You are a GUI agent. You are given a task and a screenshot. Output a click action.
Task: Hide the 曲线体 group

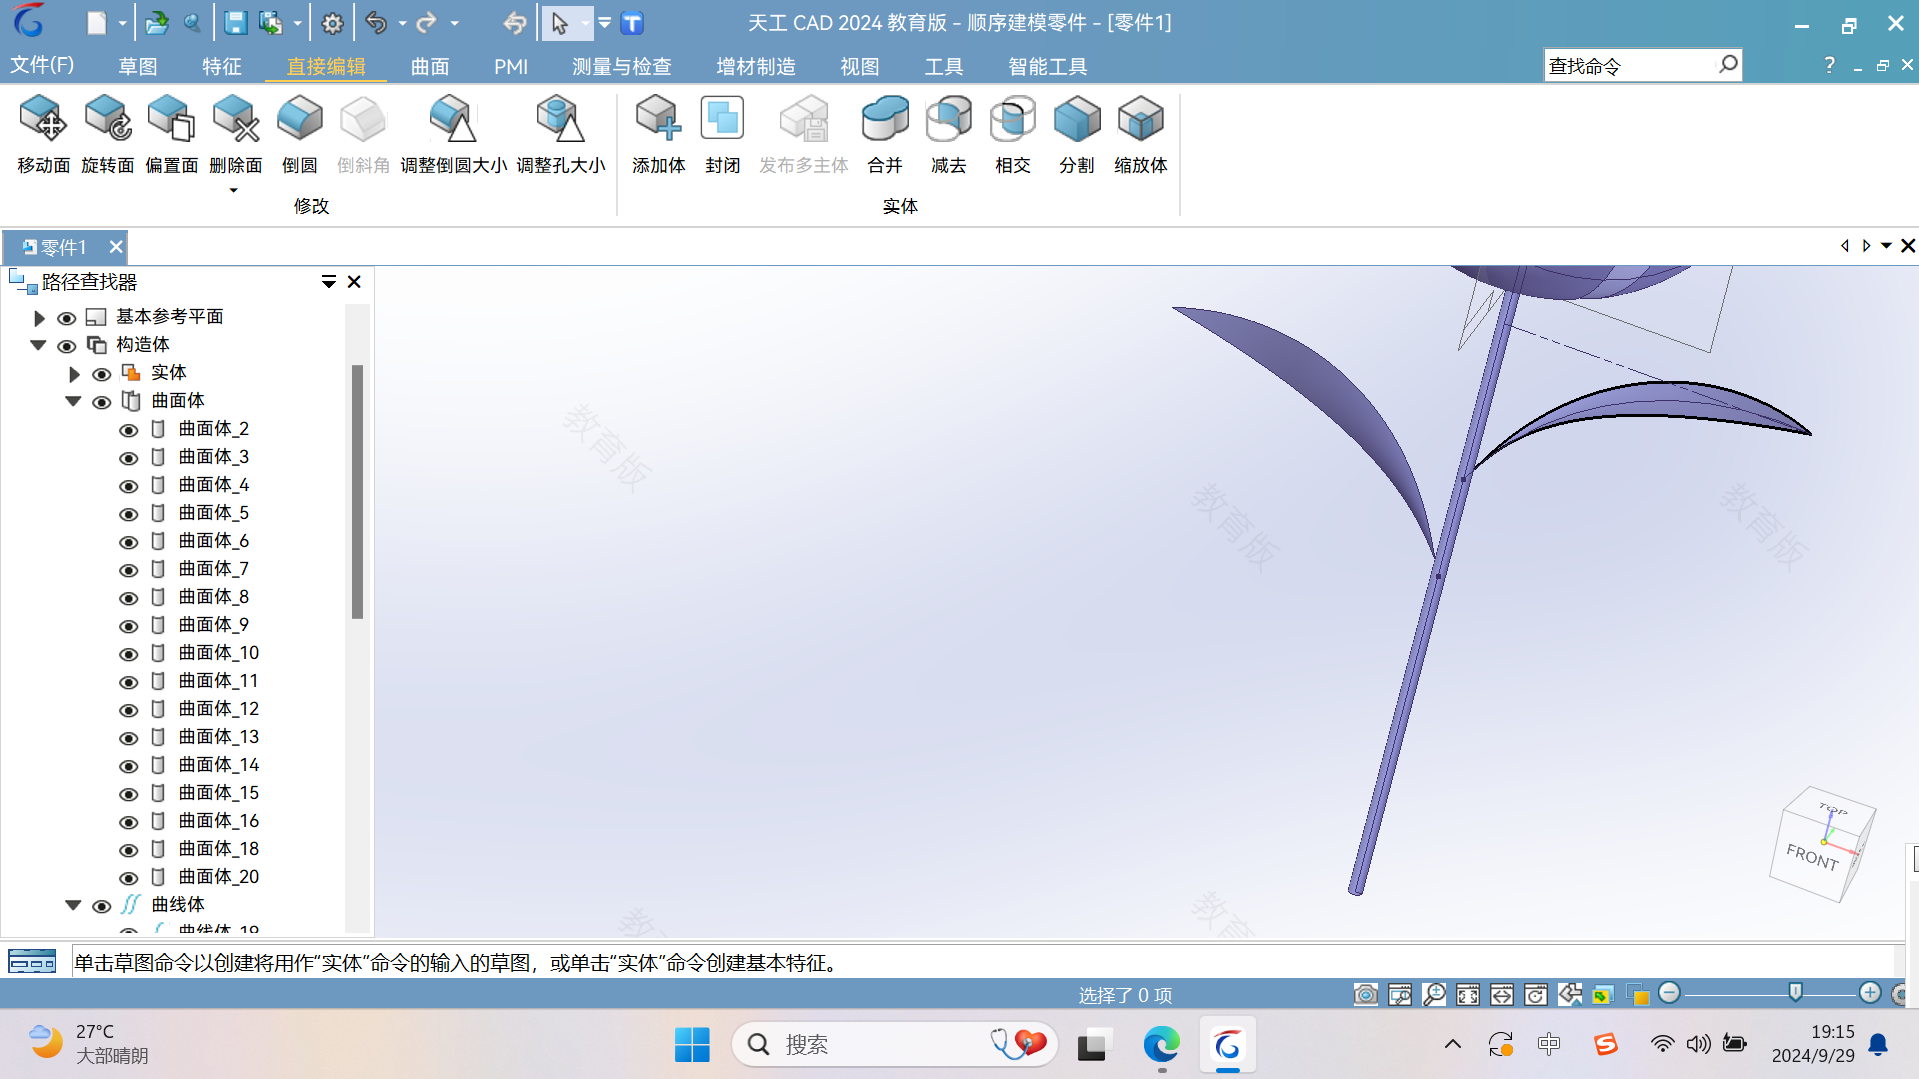pos(101,906)
